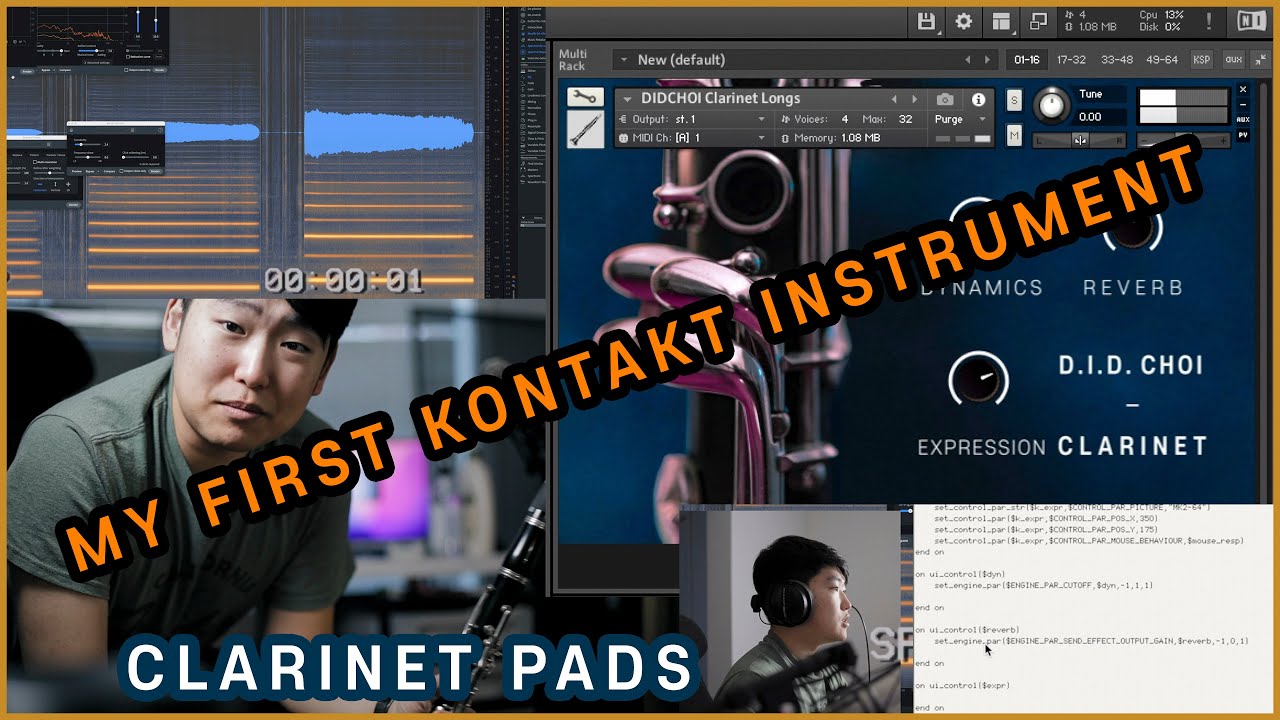1280x720 pixels.
Task: Open Kontakt options gear
Action: tap(963, 21)
